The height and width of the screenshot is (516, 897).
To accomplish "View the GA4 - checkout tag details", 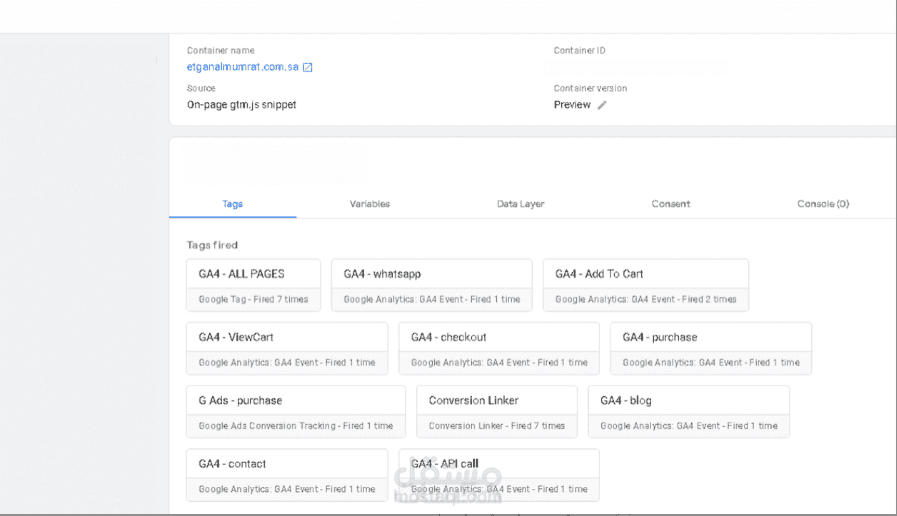I will pyautogui.click(x=498, y=348).
